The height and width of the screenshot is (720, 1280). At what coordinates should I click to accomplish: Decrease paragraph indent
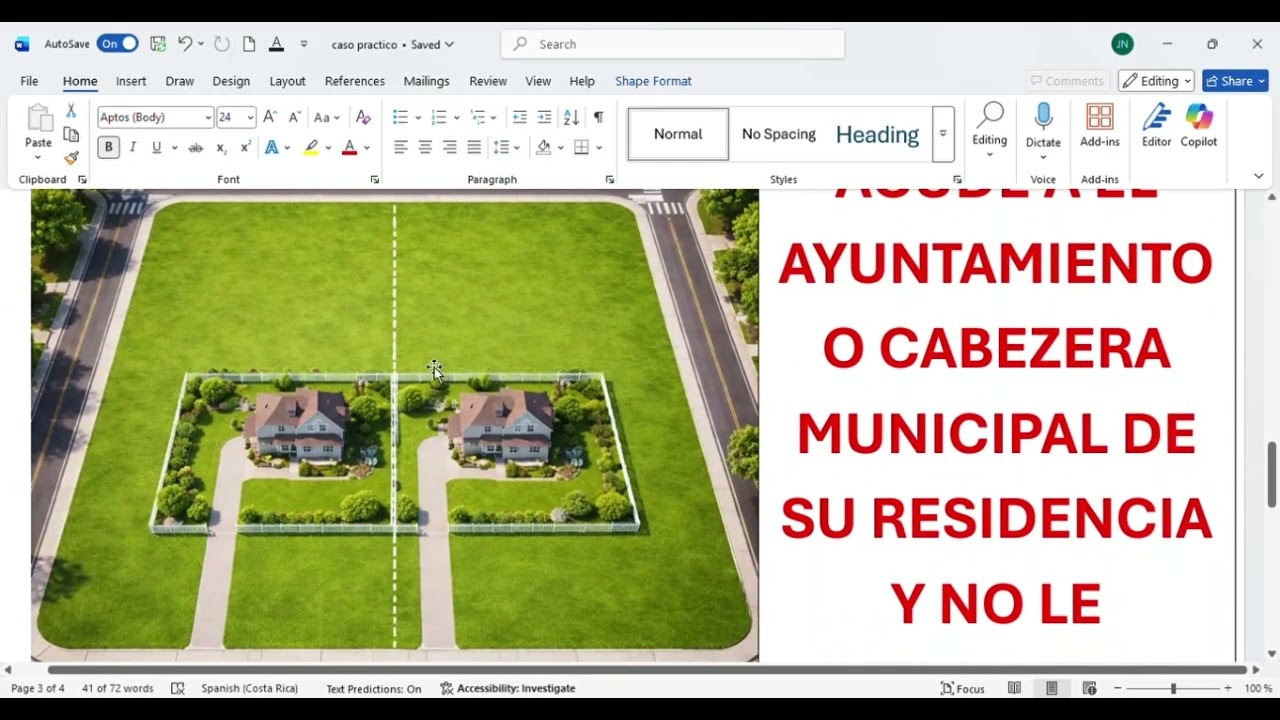520,117
